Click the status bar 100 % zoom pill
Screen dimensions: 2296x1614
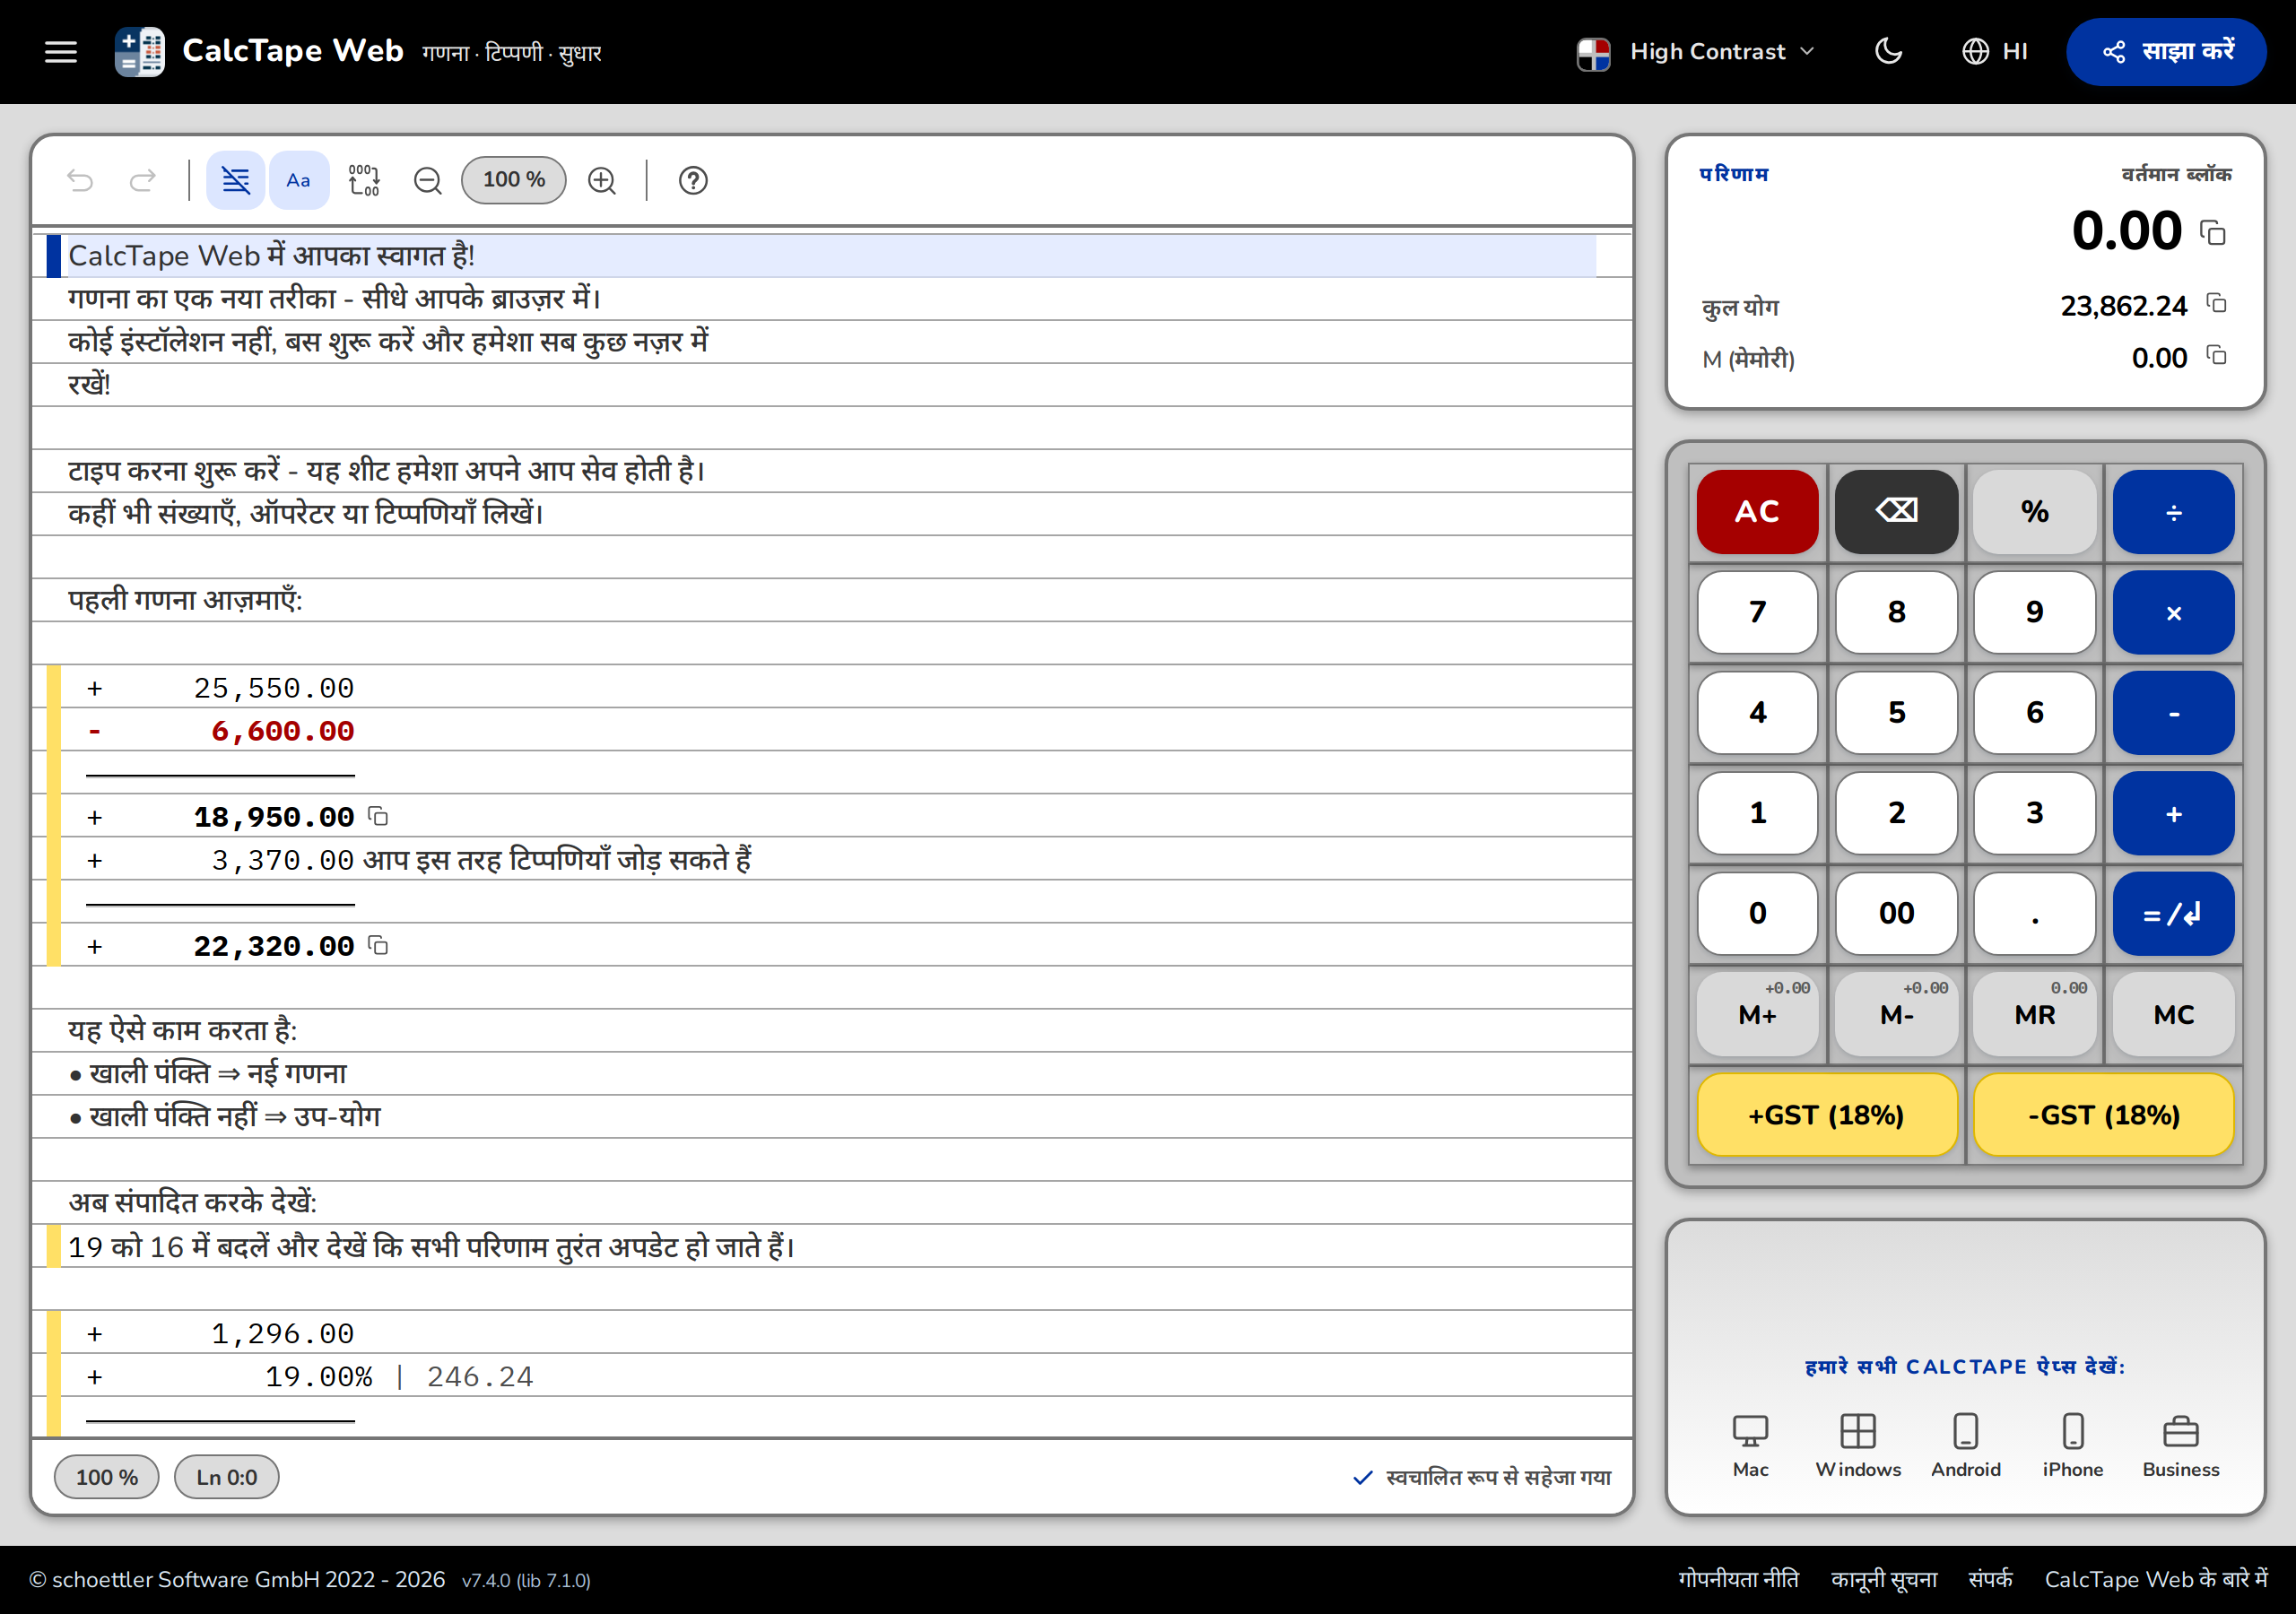[x=107, y=1477]
